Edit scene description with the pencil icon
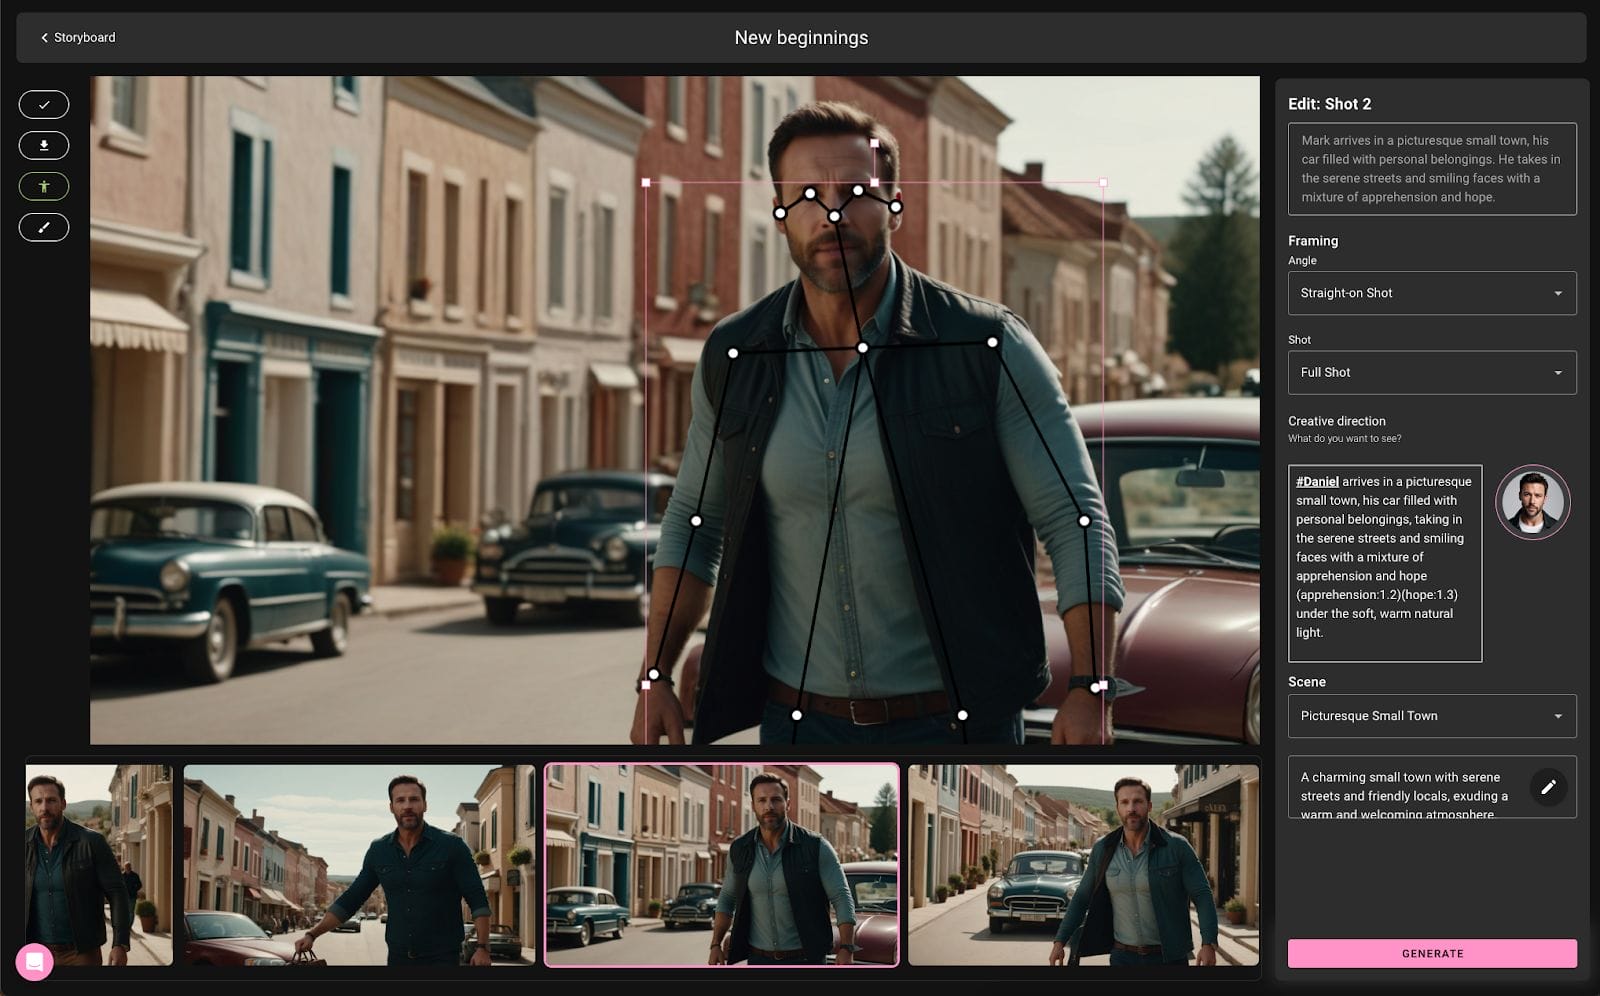The image size is (1600, 996). tap(1547, 787)
